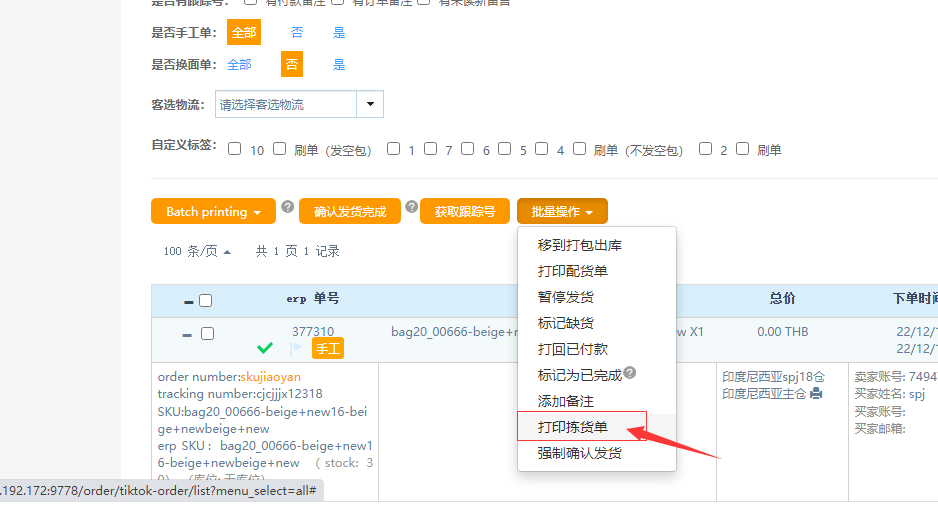The height and width of the screenshot is (506, 938).
Task: Open the skujiaoyan order number link
Action: [270, 377]
